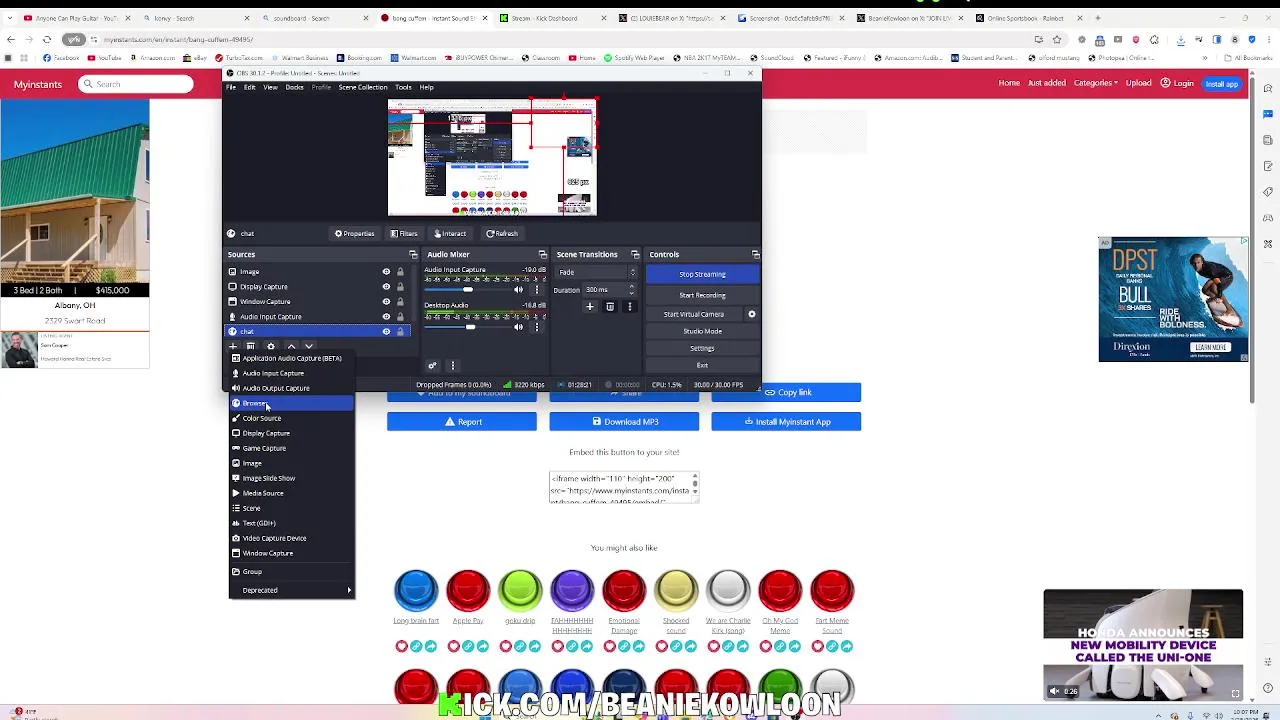Play the goku drip green sound button
Viewport: 1280px width, 720px height.
(x=520, y=590)
